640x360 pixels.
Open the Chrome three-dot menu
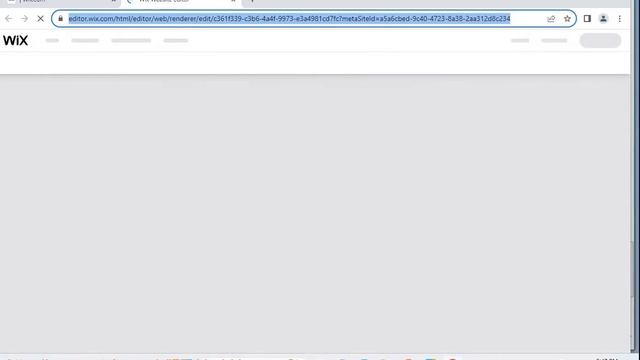click(x=620, y=19)
